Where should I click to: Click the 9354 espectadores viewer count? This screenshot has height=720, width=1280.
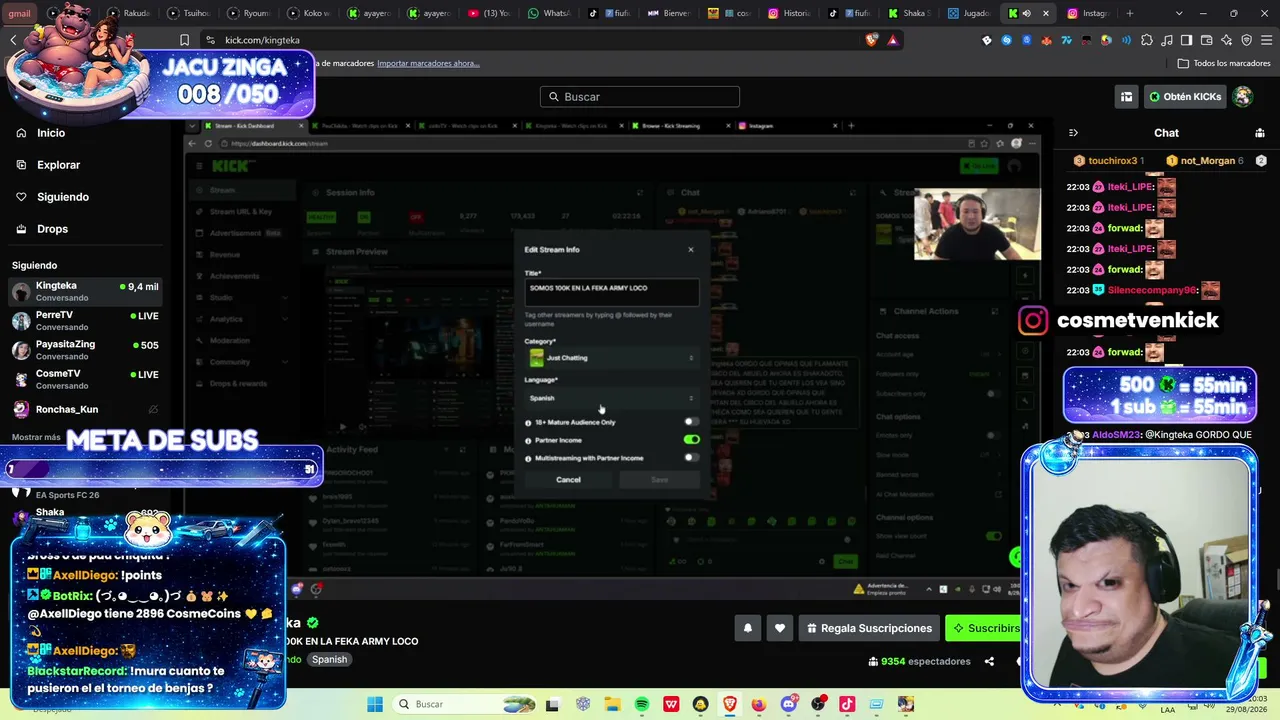coord(919,661)
